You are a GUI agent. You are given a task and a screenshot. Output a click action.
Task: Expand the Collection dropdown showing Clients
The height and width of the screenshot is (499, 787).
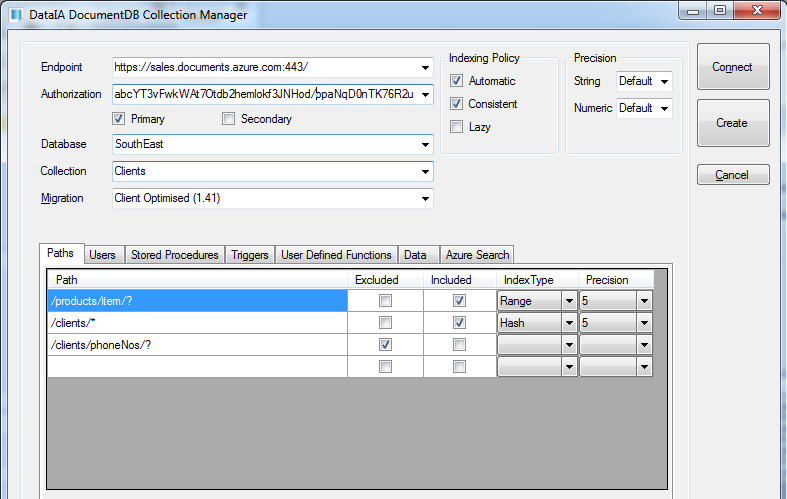tap(425, 172)
